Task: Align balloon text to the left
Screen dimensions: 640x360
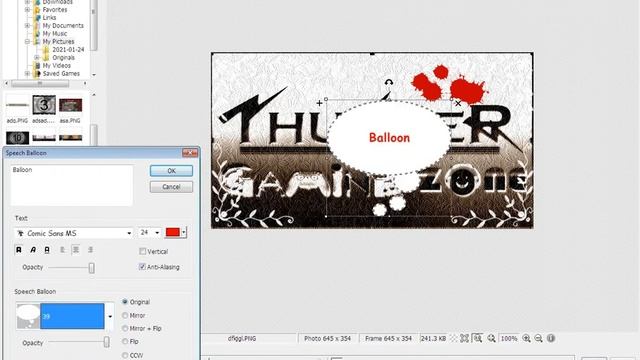Action: point(63,250)
